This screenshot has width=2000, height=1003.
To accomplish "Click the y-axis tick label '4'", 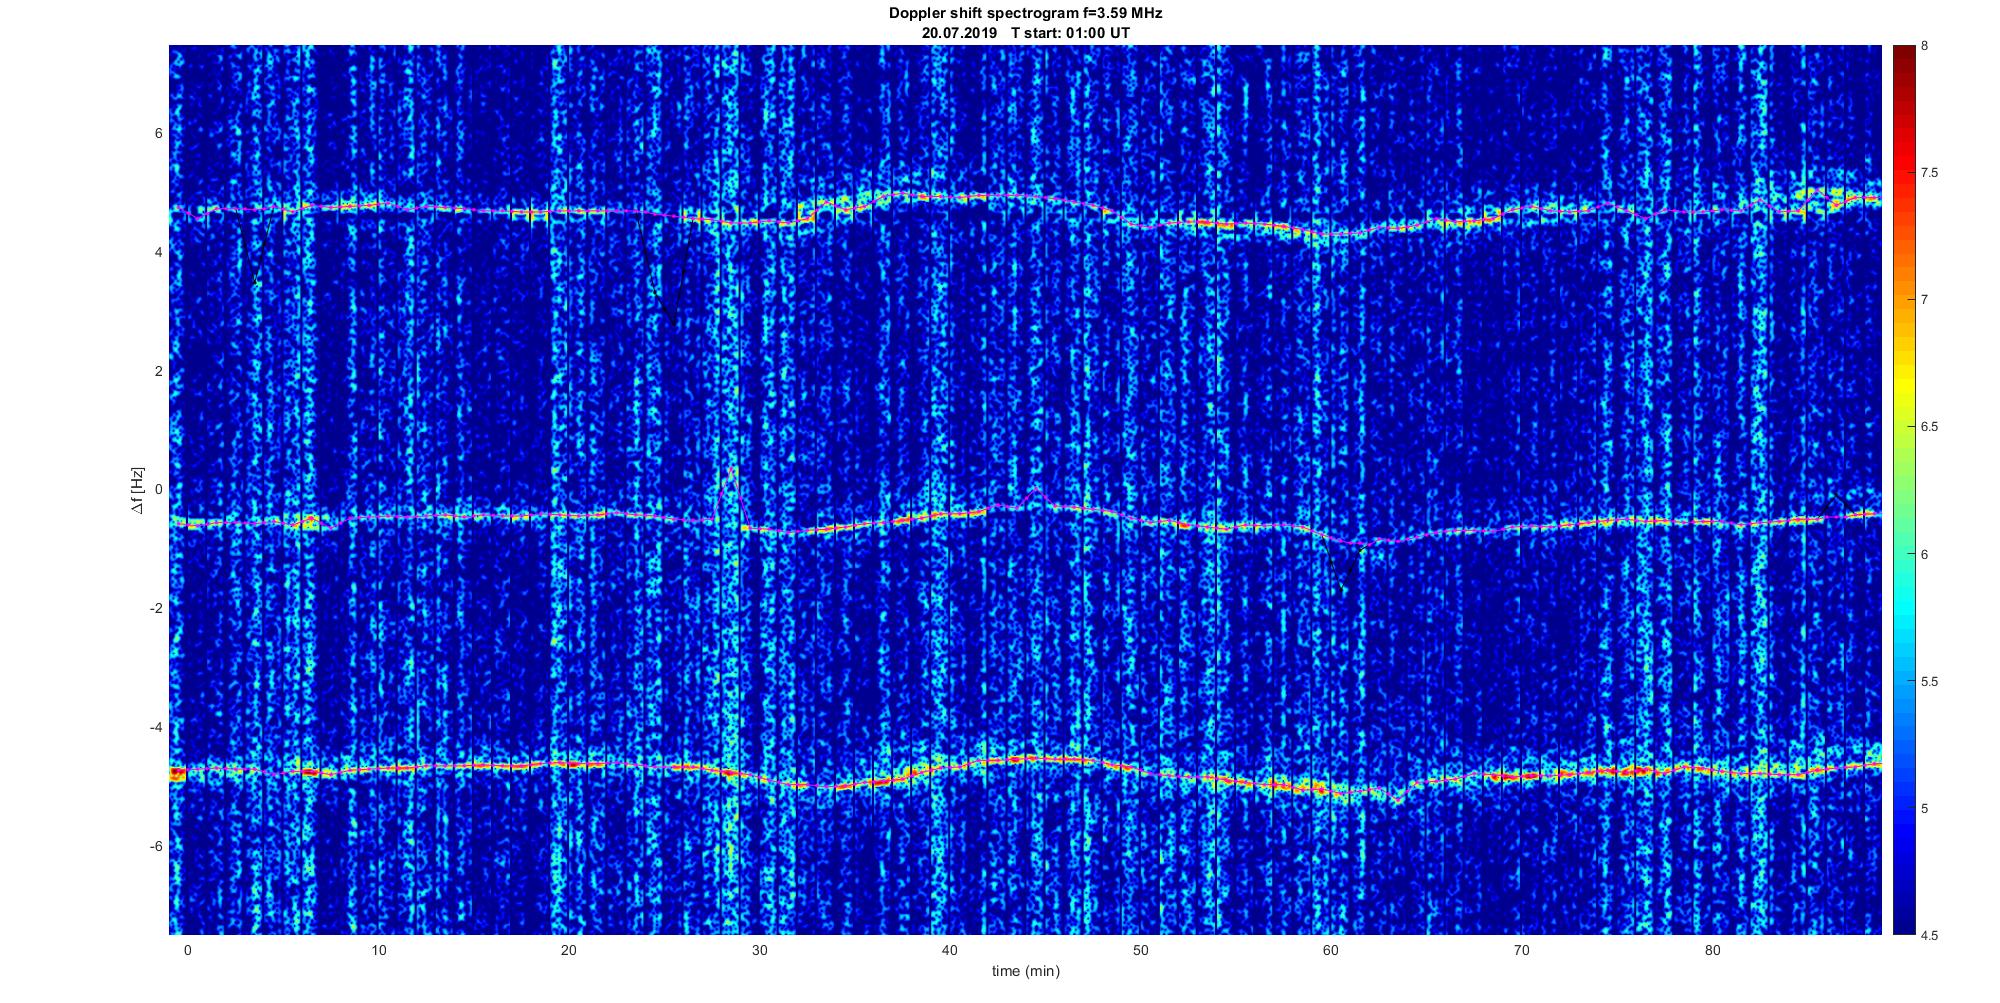I will (x=158, y=252).
